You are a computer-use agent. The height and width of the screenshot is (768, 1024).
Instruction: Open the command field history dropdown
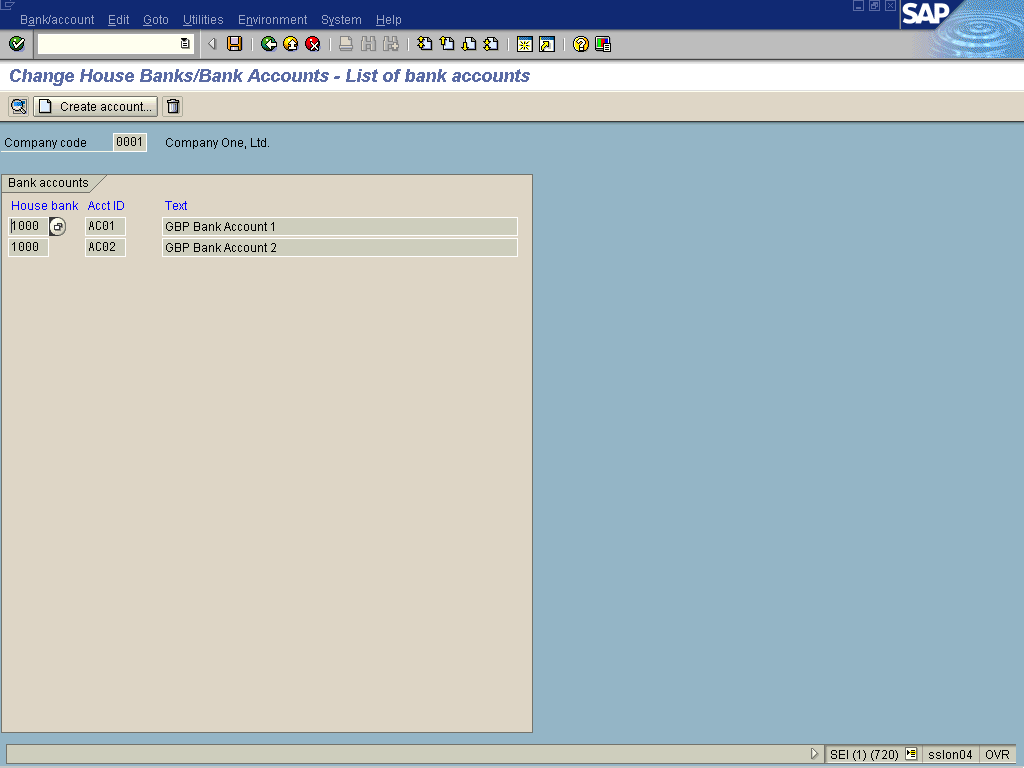[185, 44]
